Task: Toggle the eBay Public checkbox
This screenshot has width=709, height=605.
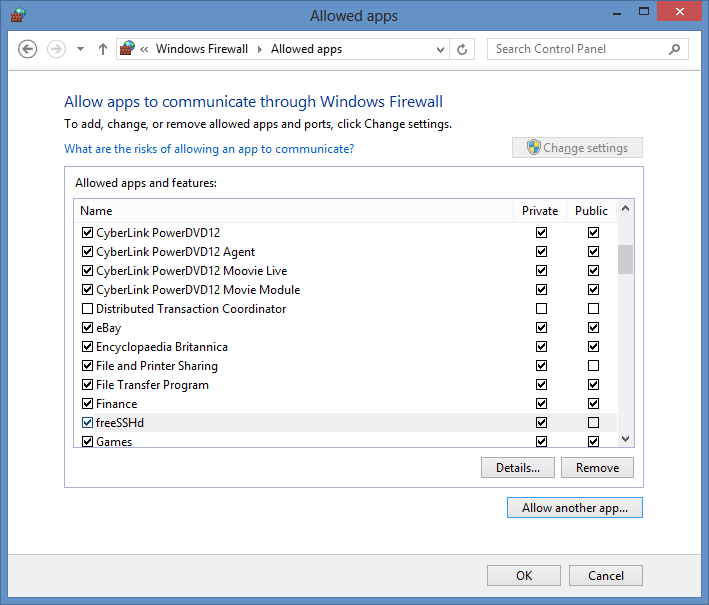Action: click(593, 327)
